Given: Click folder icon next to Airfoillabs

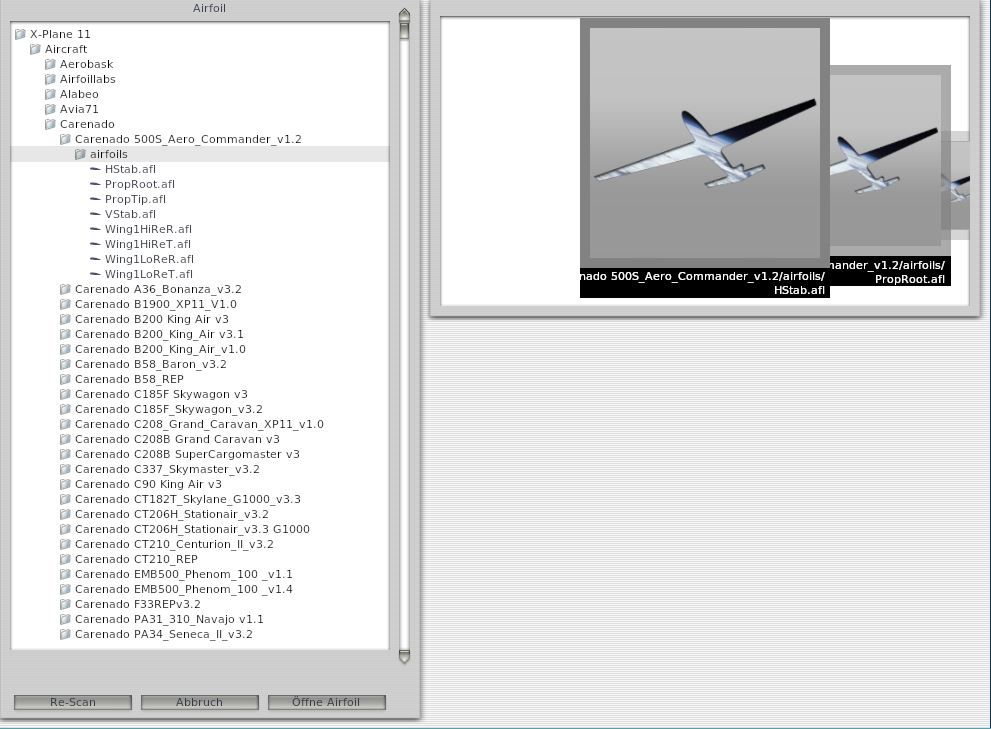Looking at the screenshot, I should tap(50, 79).
